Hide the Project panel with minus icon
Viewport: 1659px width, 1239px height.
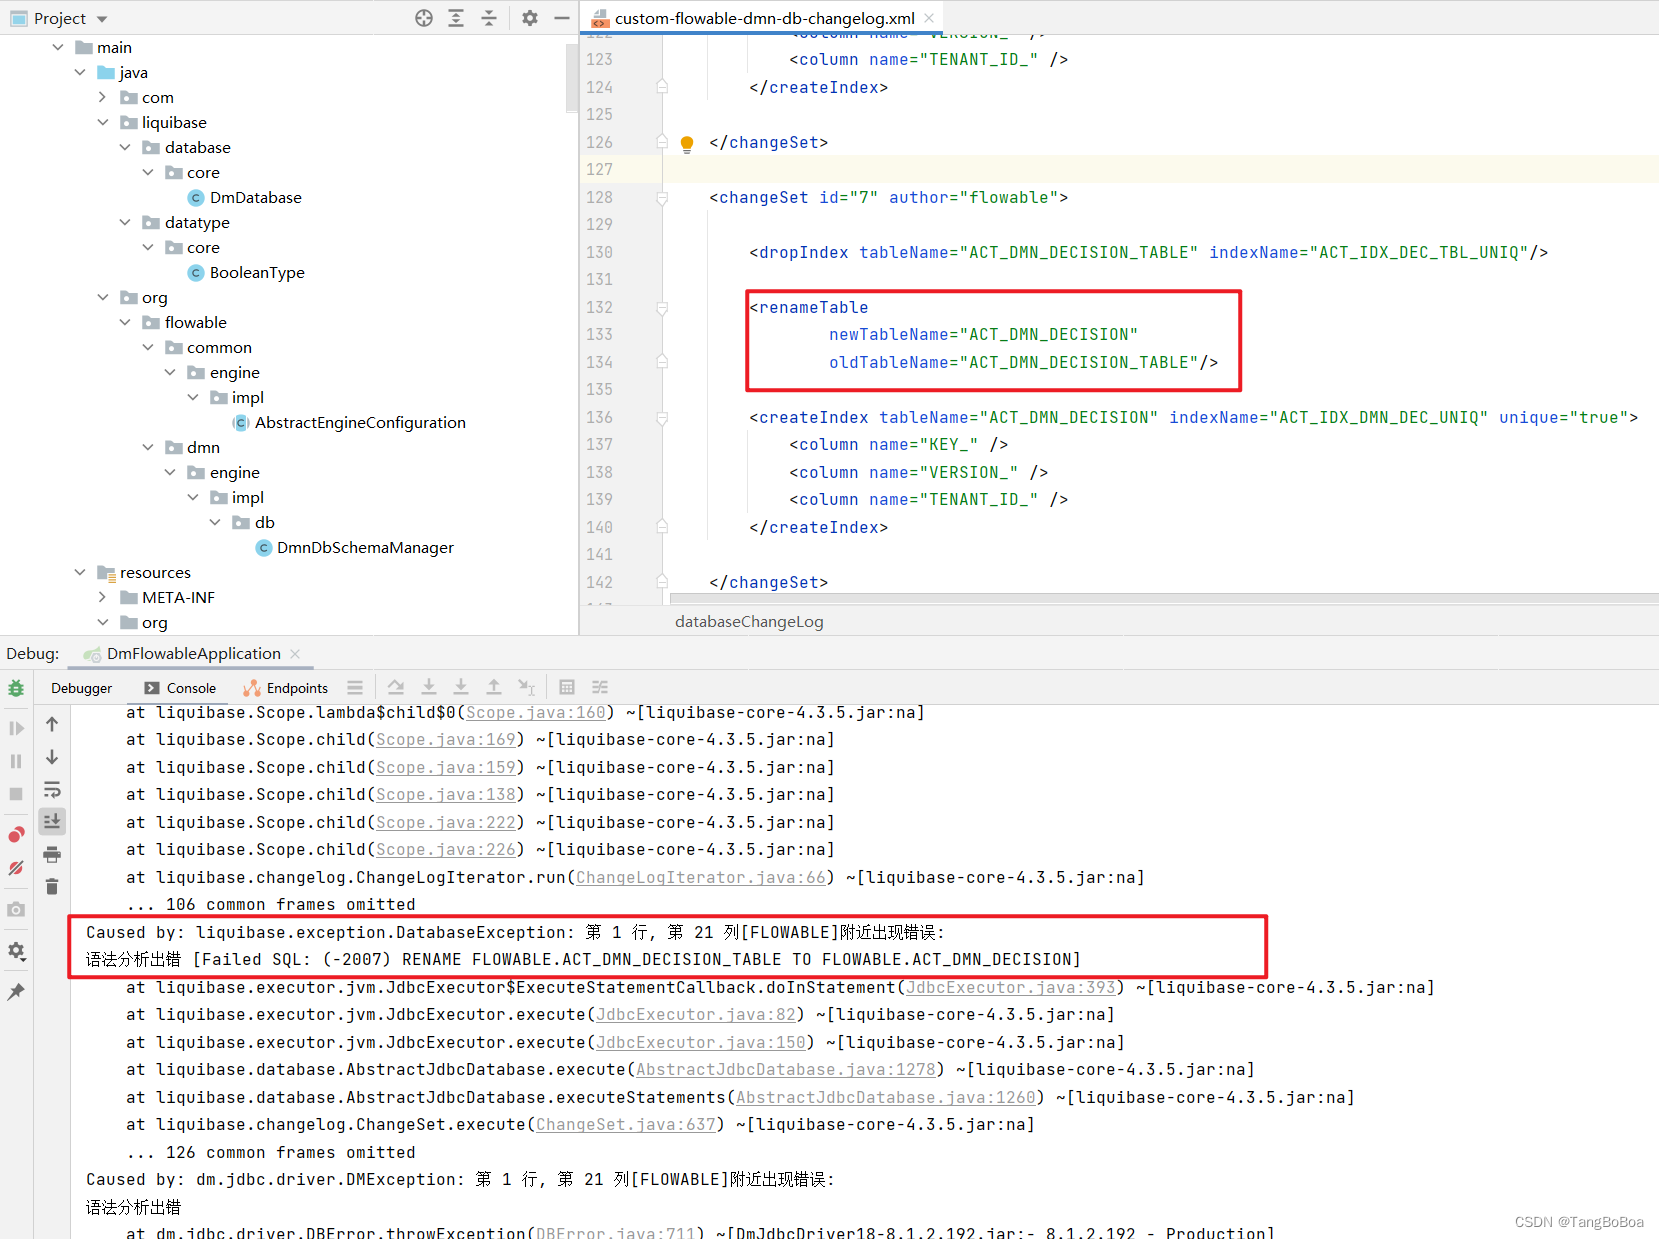pyautogui.click(x=562, y=18)
